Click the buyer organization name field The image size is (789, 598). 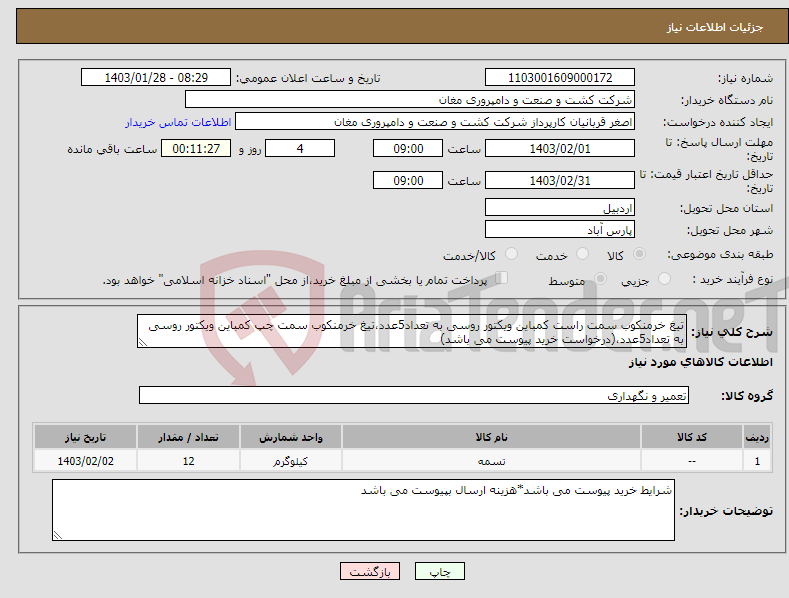(410, 99)
